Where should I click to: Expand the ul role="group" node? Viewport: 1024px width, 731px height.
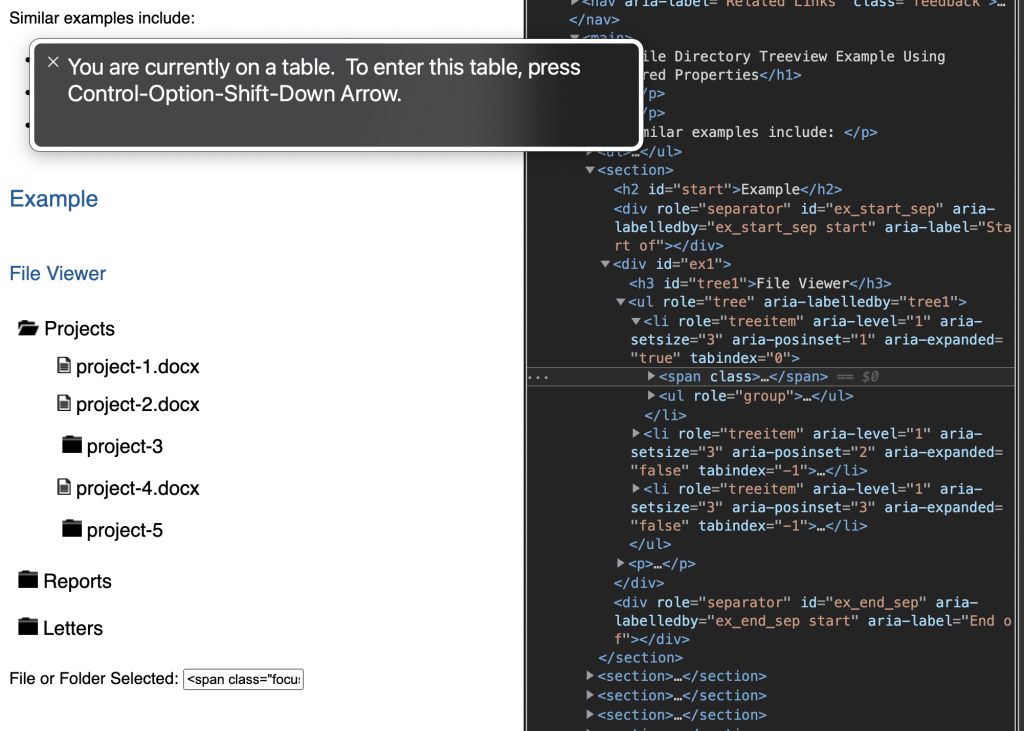pyautogui.click(x=651, y=395)
